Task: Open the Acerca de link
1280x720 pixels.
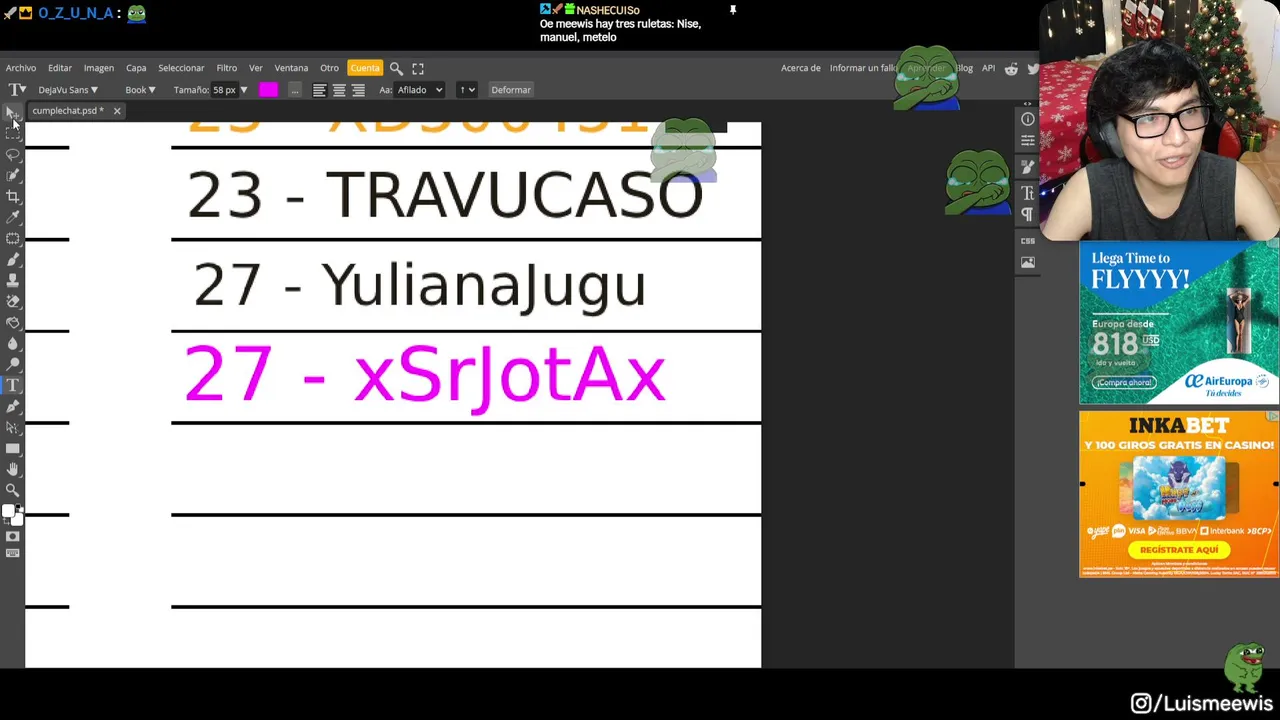Action: (800, 68)
